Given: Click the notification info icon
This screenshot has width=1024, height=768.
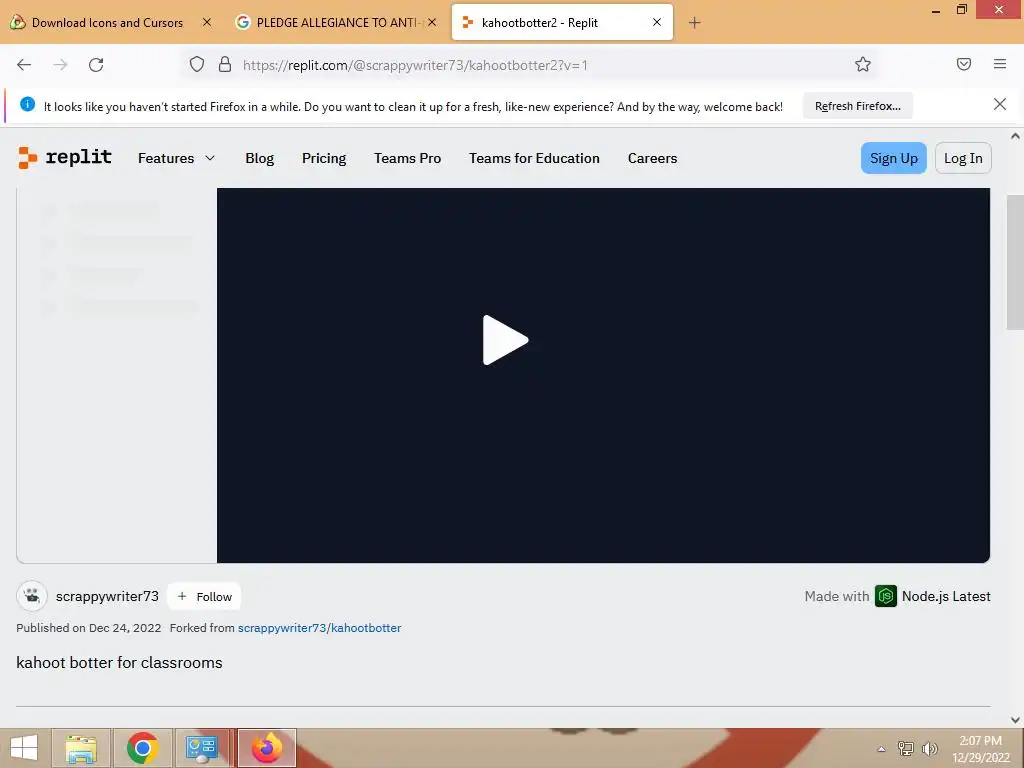Looking at the screenshot, I should click(27, 104).
